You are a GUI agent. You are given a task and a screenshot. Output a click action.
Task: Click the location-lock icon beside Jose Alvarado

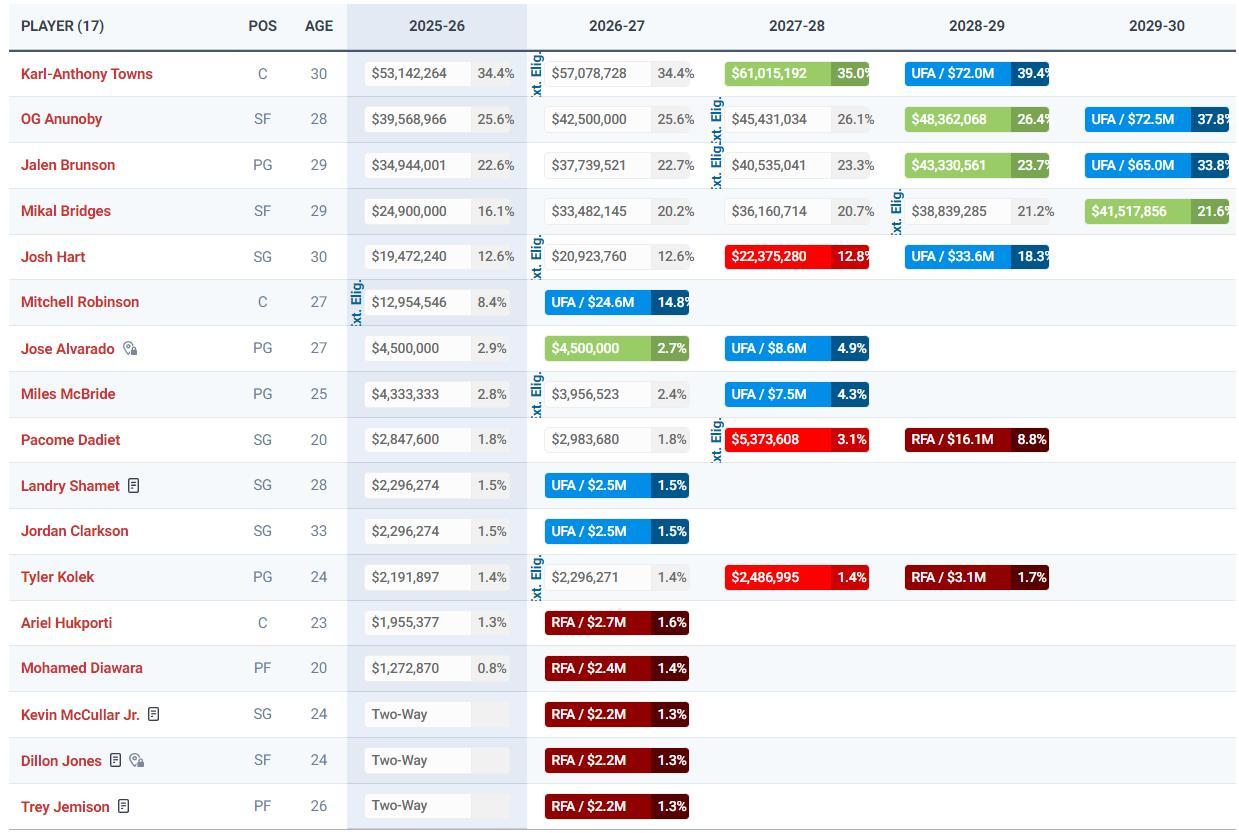tap(130, 349)
